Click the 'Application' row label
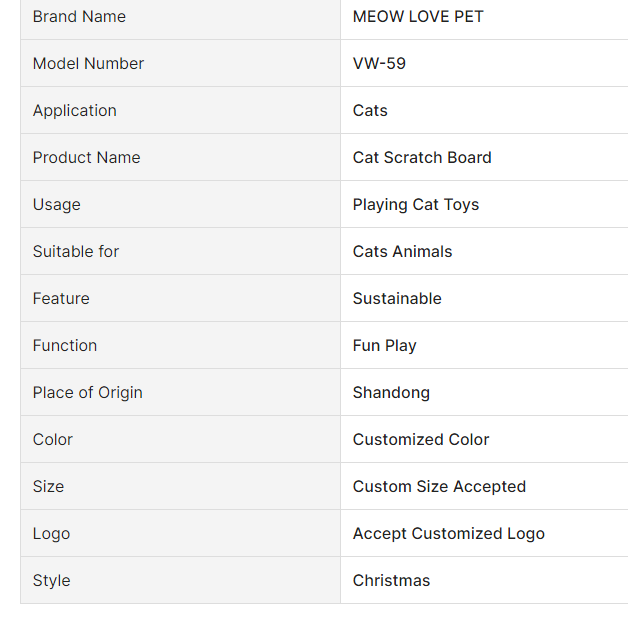Image resolution: width=628 pixels, height=624 pixels. point(74,110)
